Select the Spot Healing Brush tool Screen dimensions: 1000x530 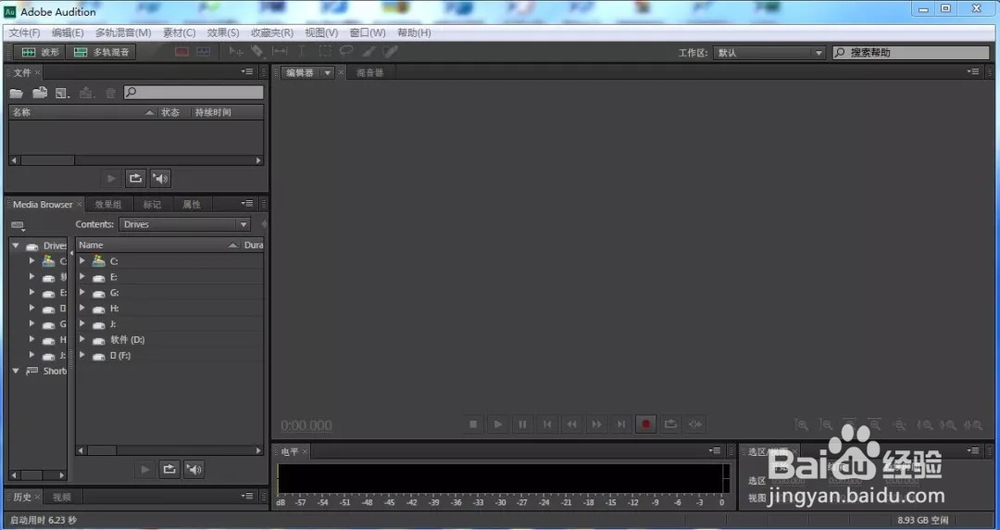pyautogui.click(x=390, y=52)
